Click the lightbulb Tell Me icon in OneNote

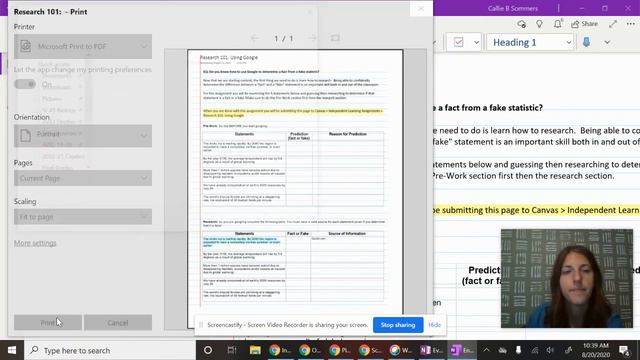[x=539, y=24]
